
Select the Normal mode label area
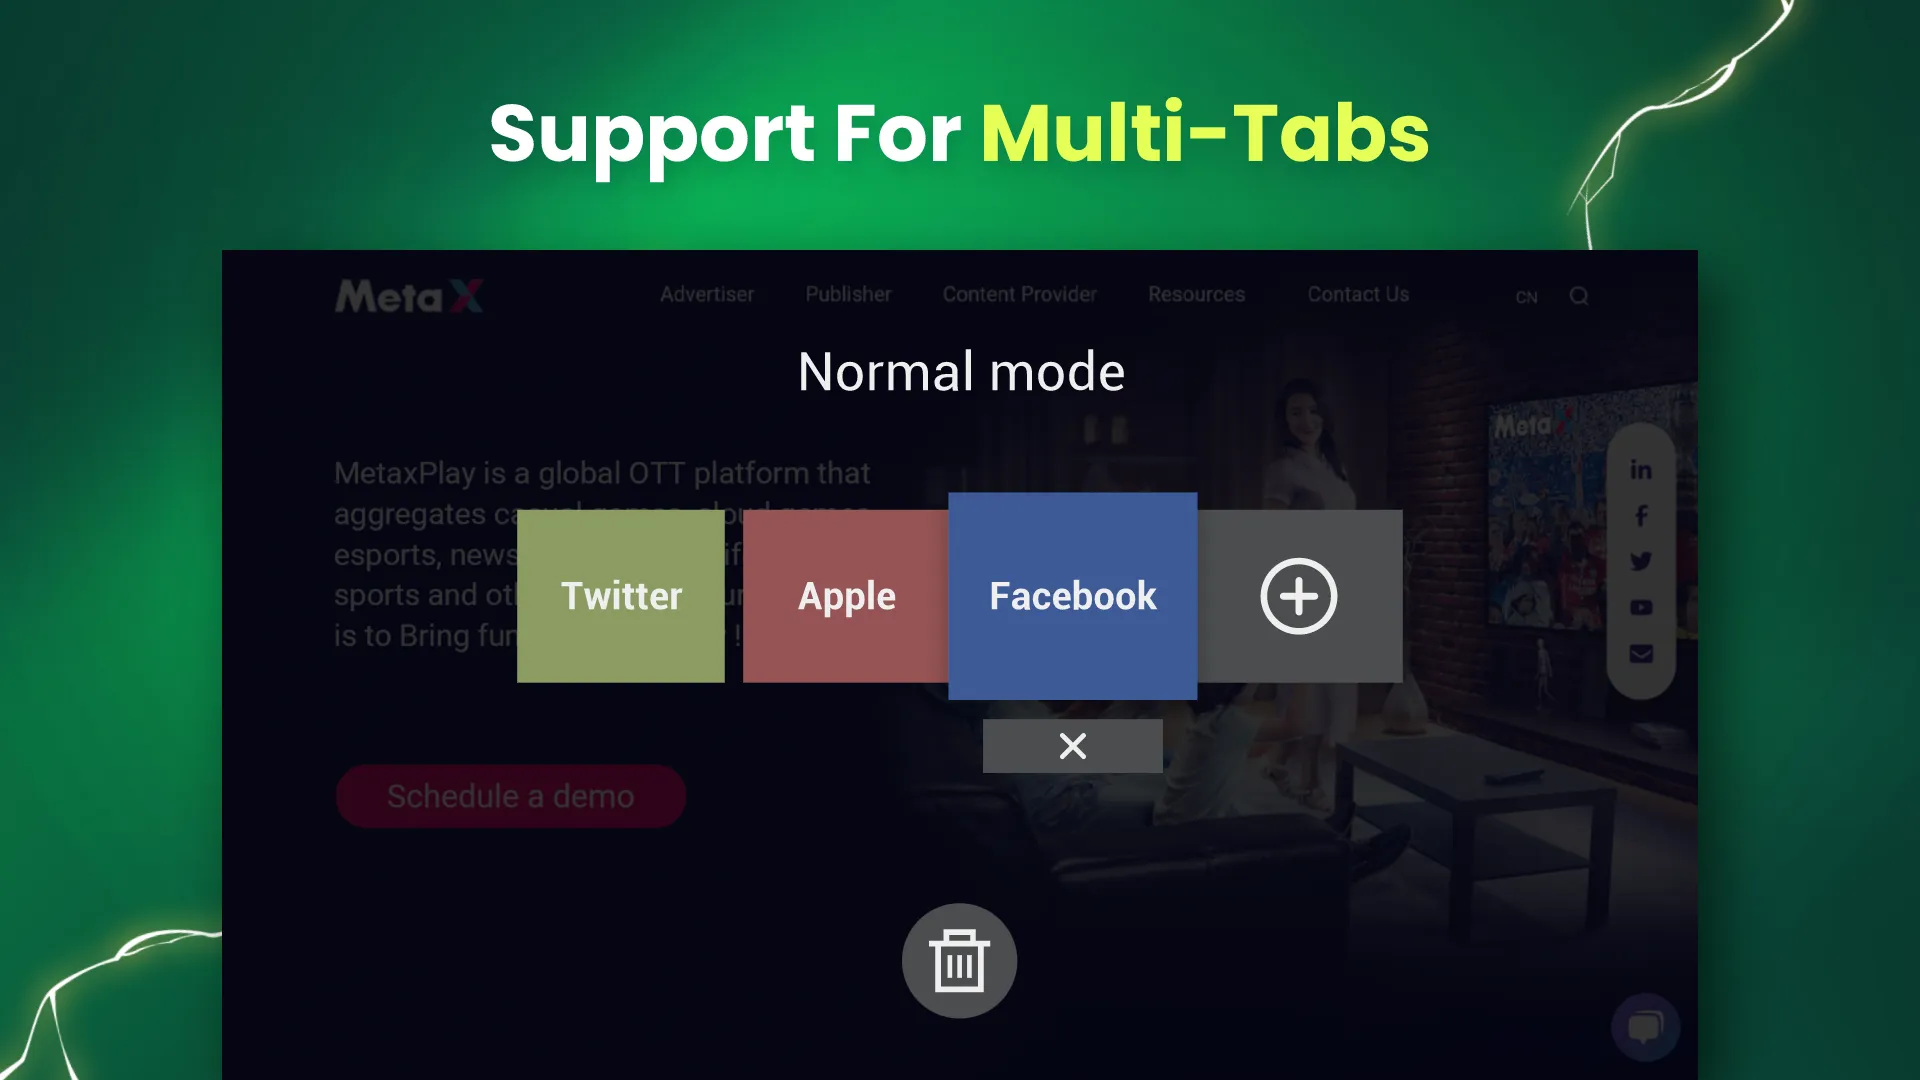tap(960, 371)
